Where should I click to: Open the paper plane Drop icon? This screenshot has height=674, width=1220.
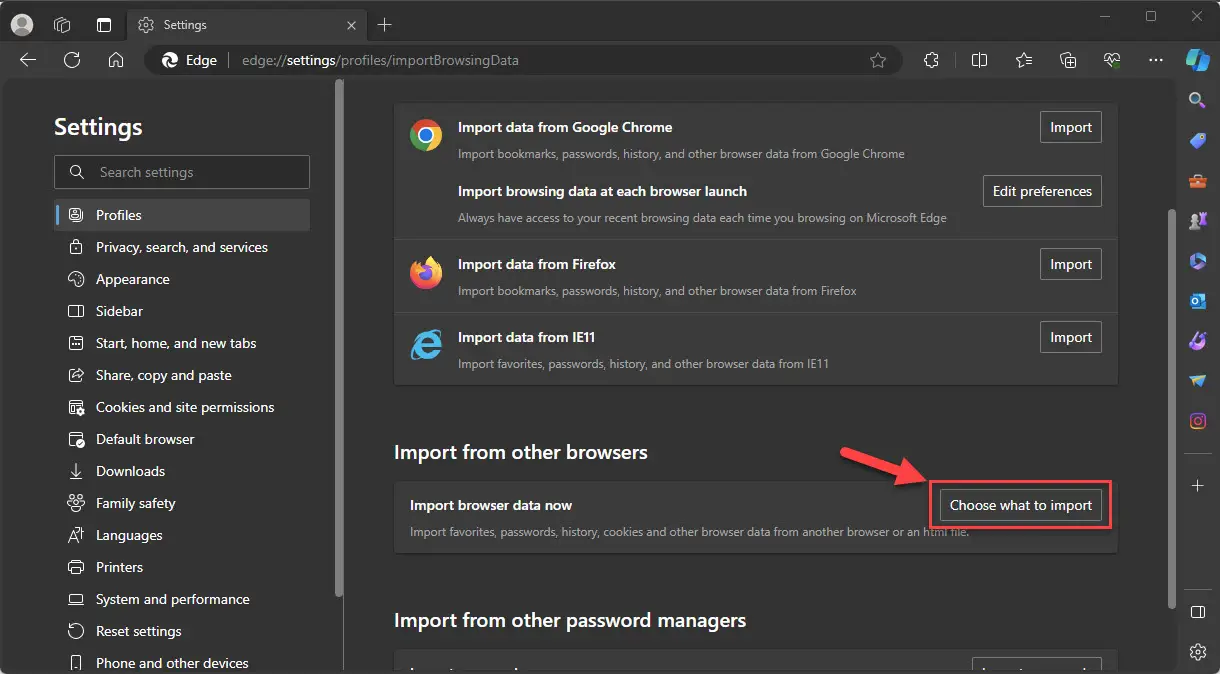pyautogui.click(x=1197, y=381)
